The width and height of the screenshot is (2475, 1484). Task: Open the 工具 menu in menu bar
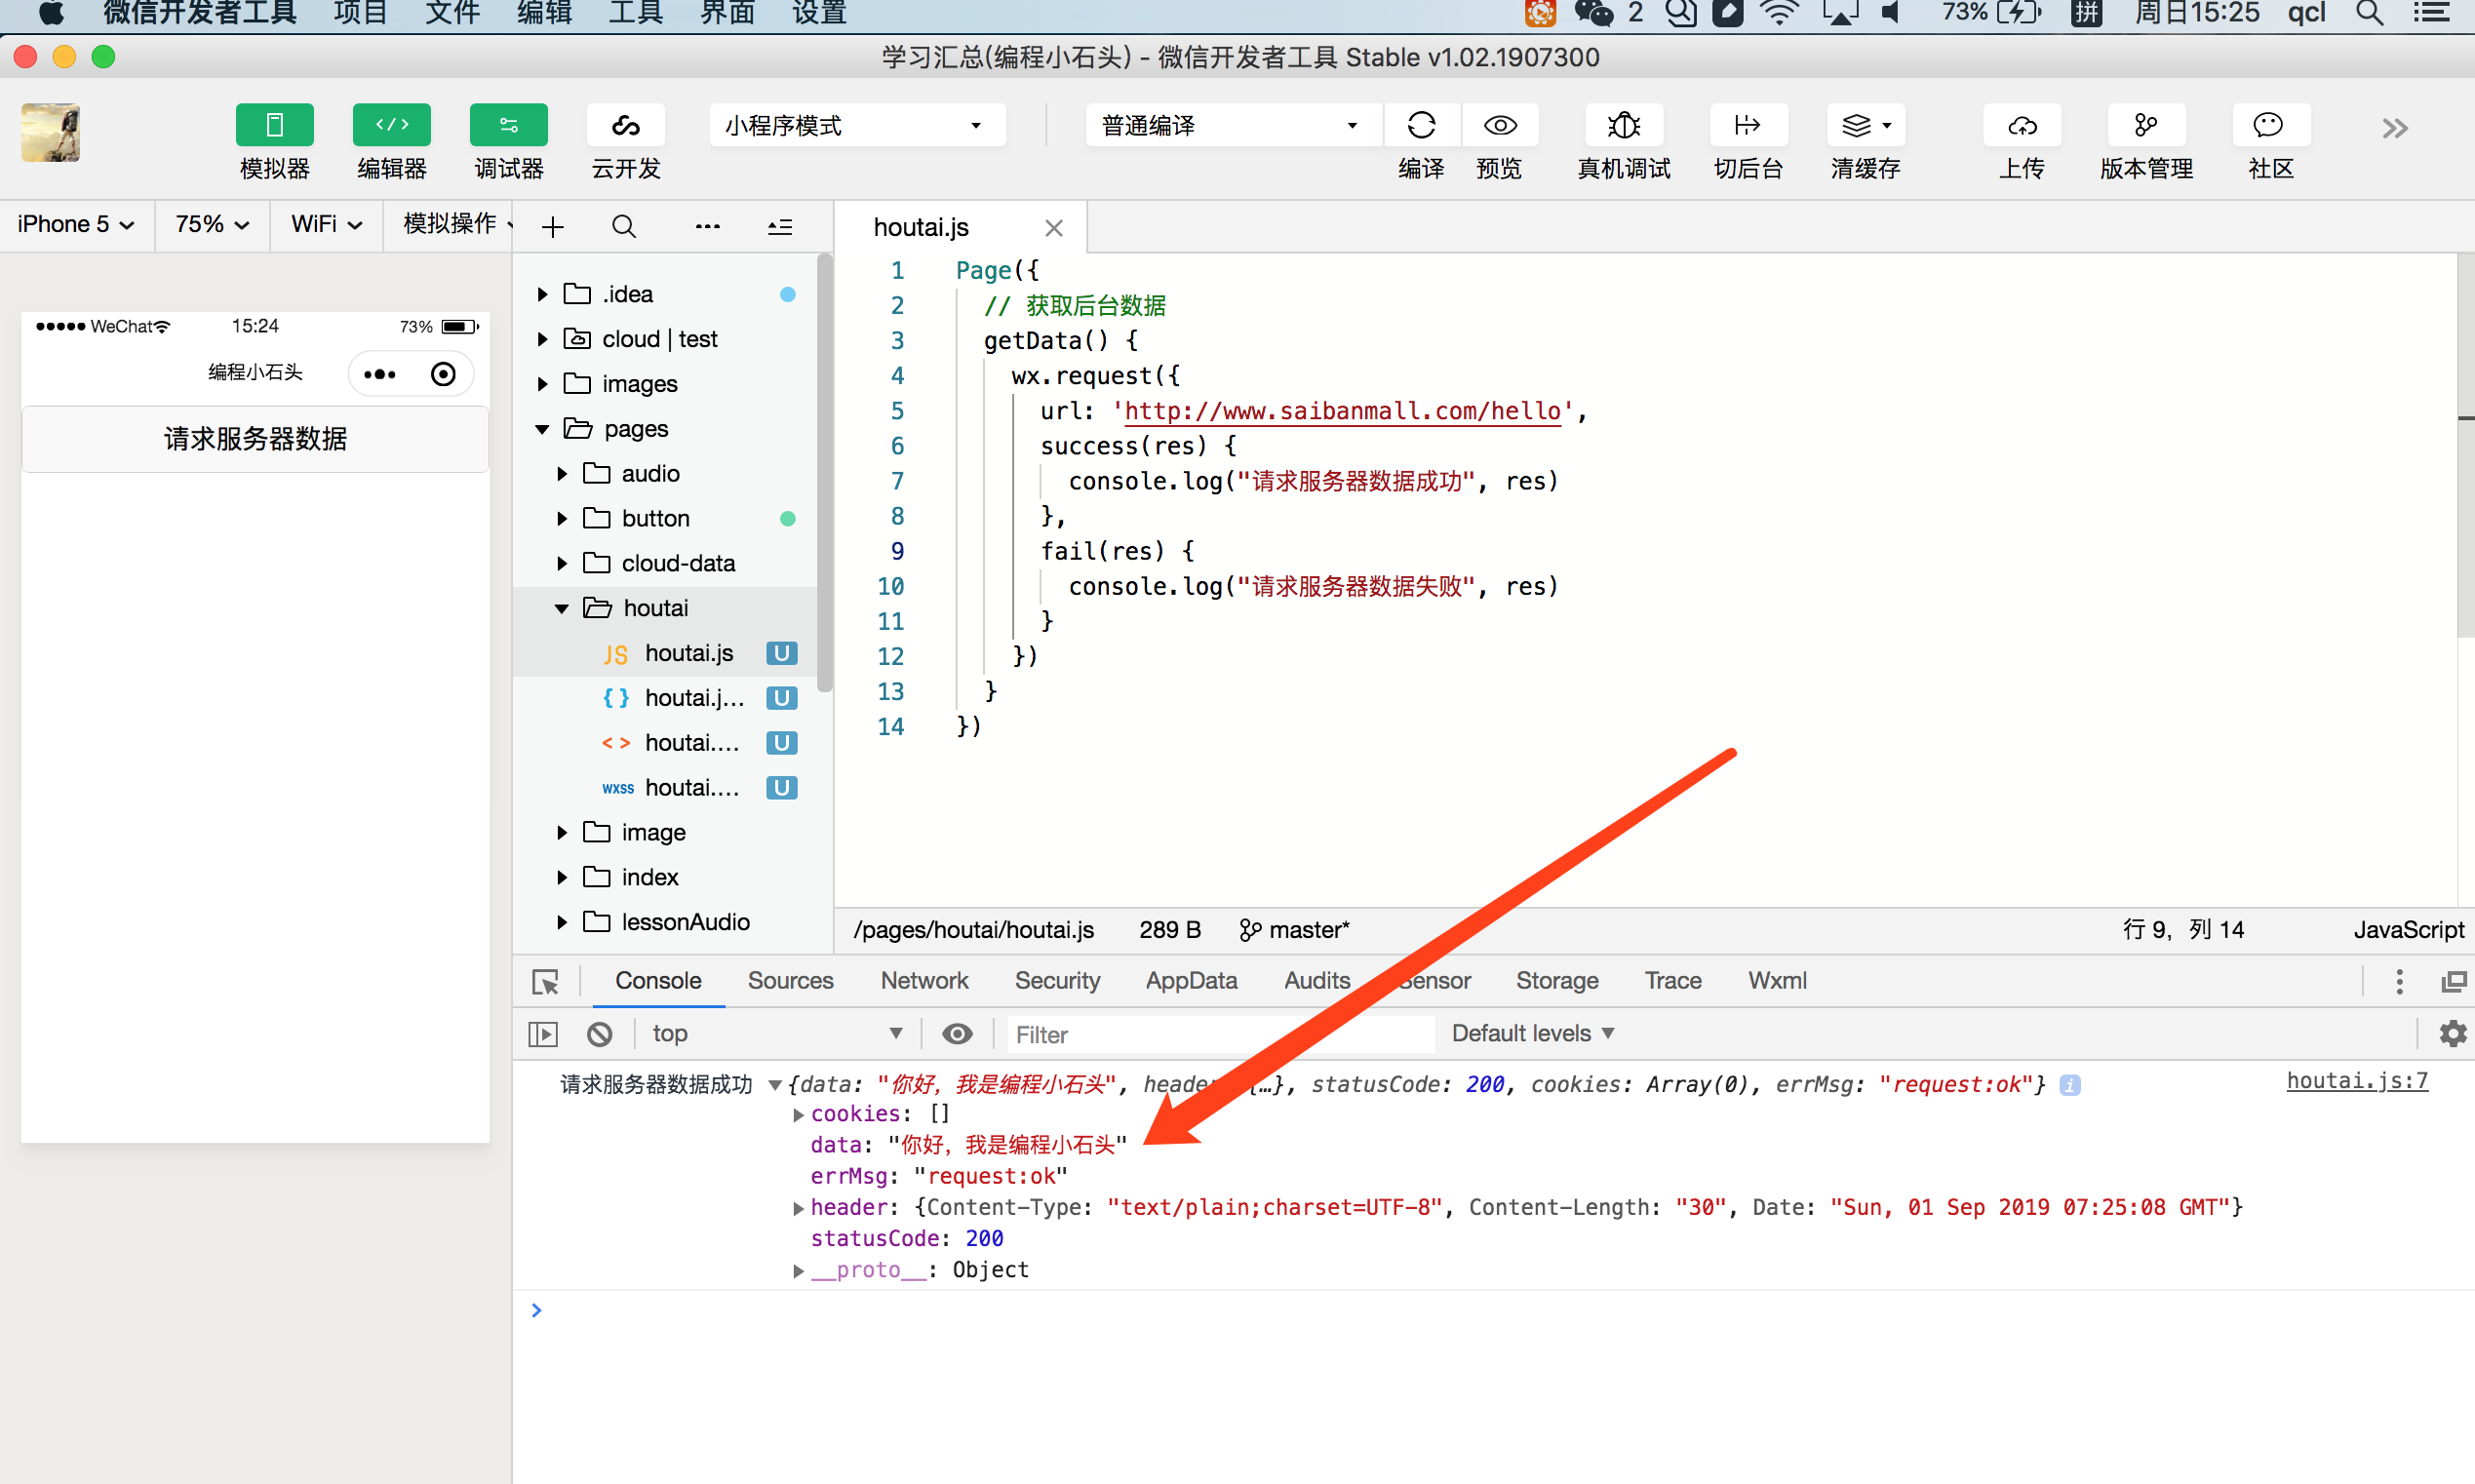click(x=635, y=14)
